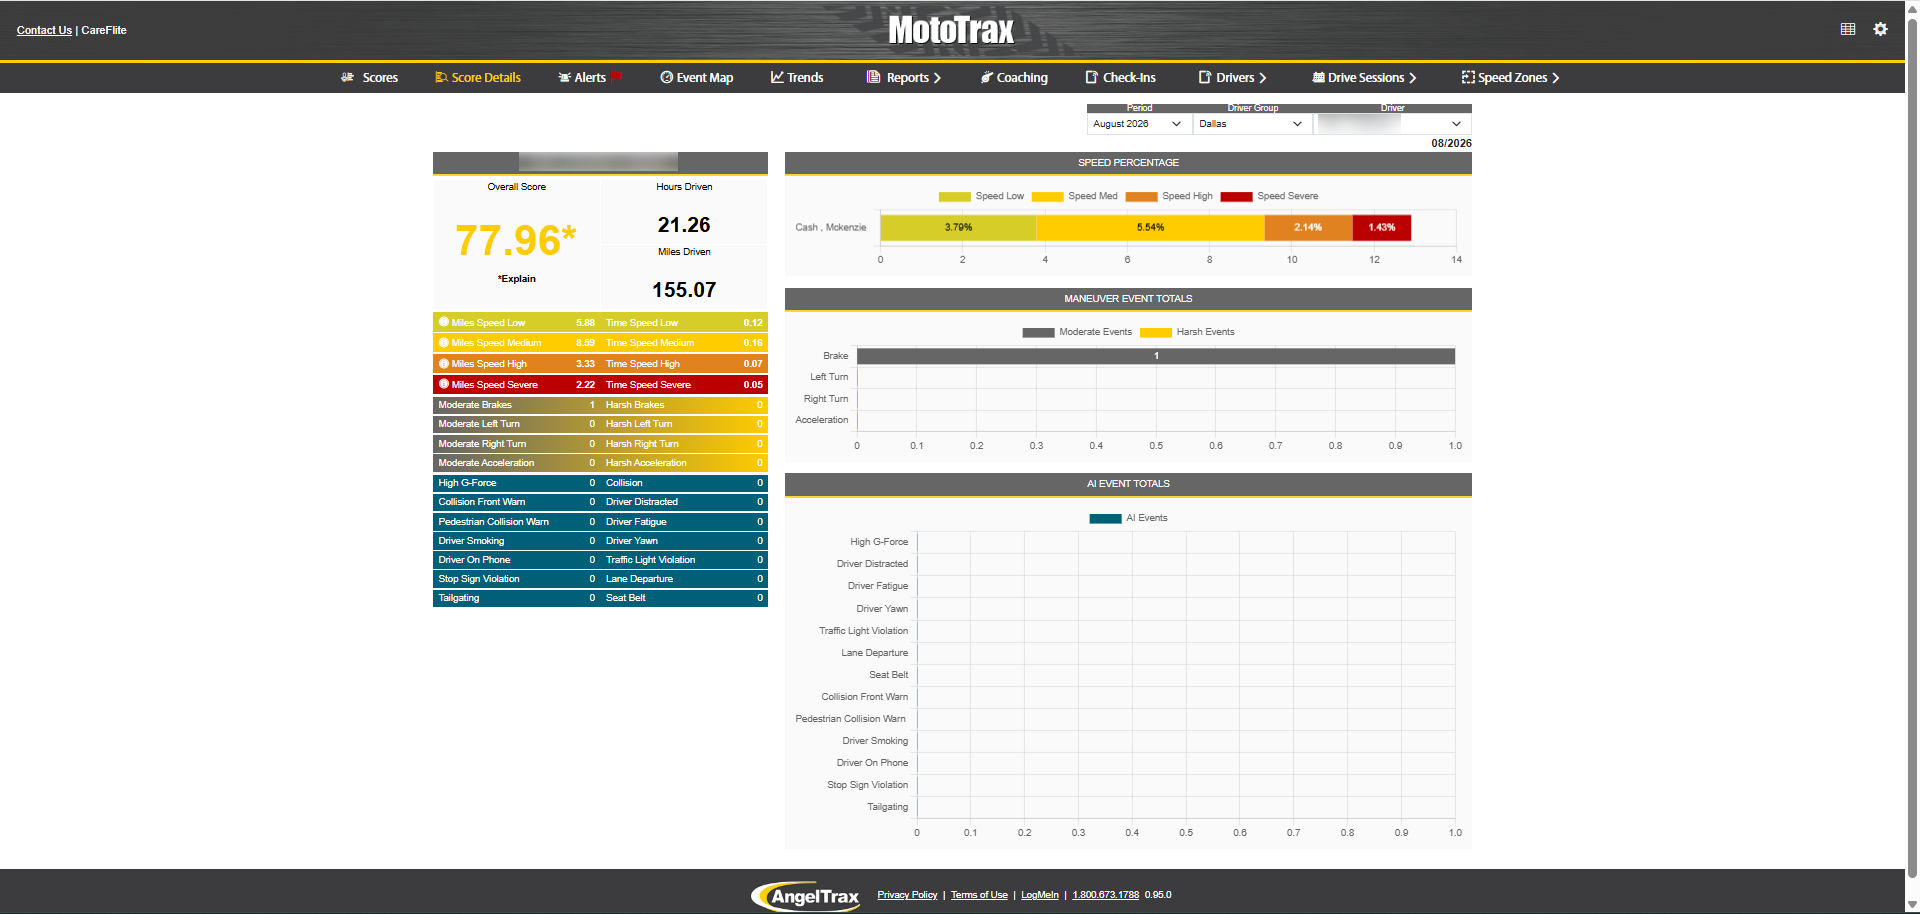Click the 3.79% Speed Low bar segment
Screen dimensions: 1920x914
click(x=958, y=228)
